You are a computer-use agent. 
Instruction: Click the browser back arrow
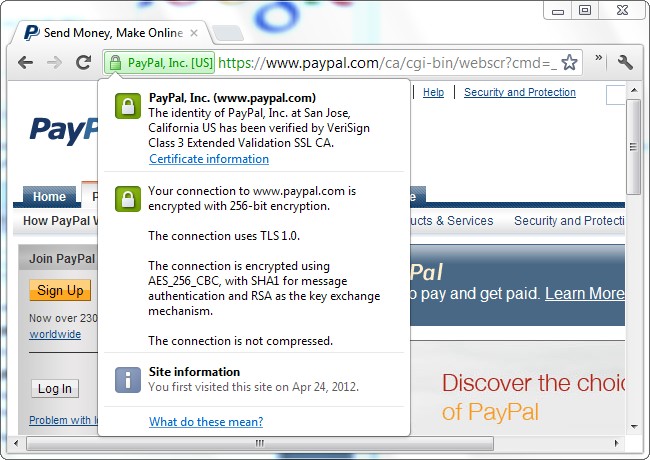tap(25, 63)
